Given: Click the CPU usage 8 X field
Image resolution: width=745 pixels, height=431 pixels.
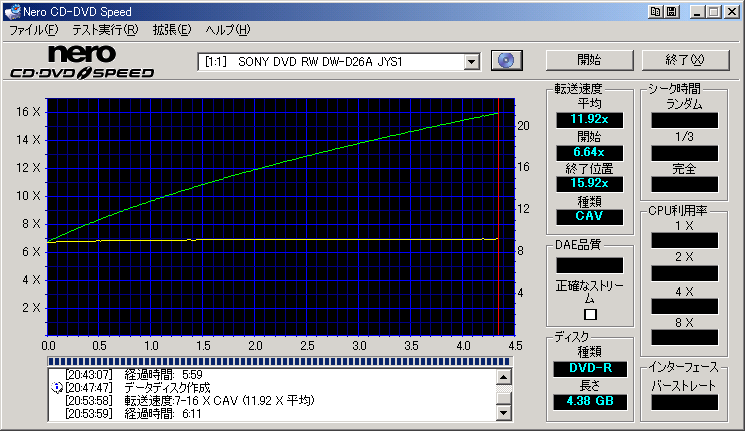Looking at the screenshot, I should (x=684, y=337).
